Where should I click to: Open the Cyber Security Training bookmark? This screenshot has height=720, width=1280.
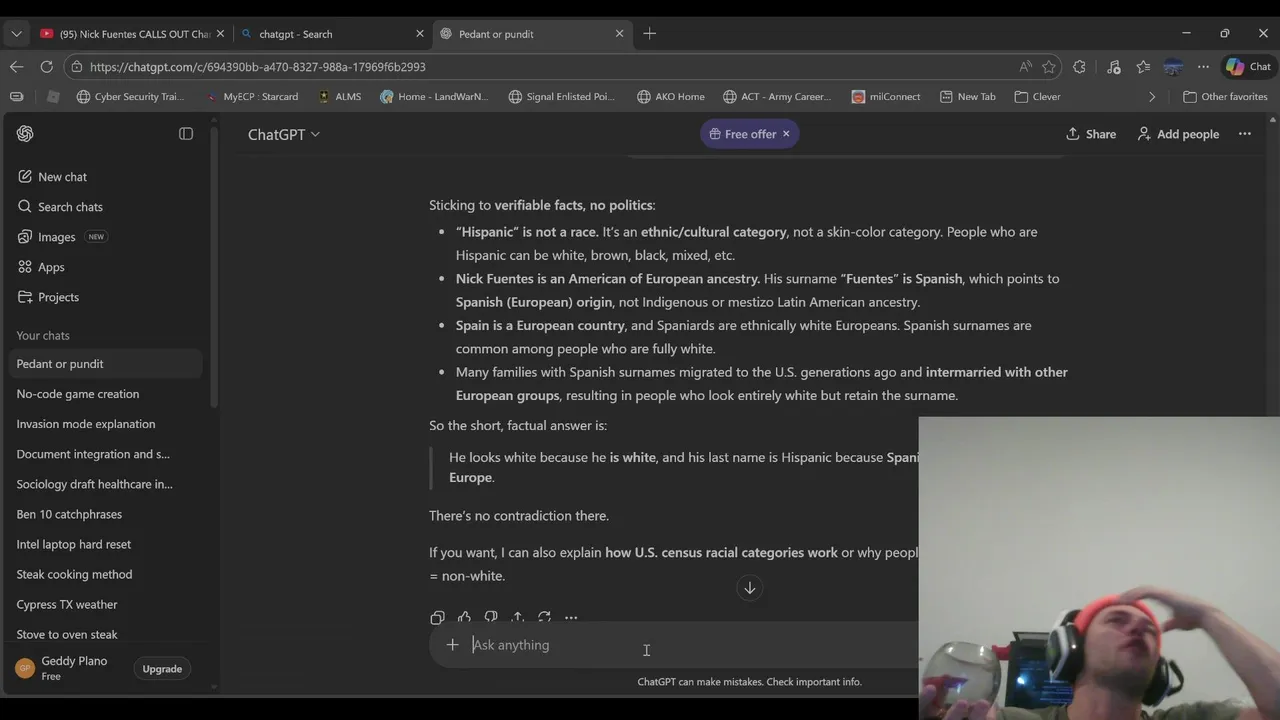[130, 97]
